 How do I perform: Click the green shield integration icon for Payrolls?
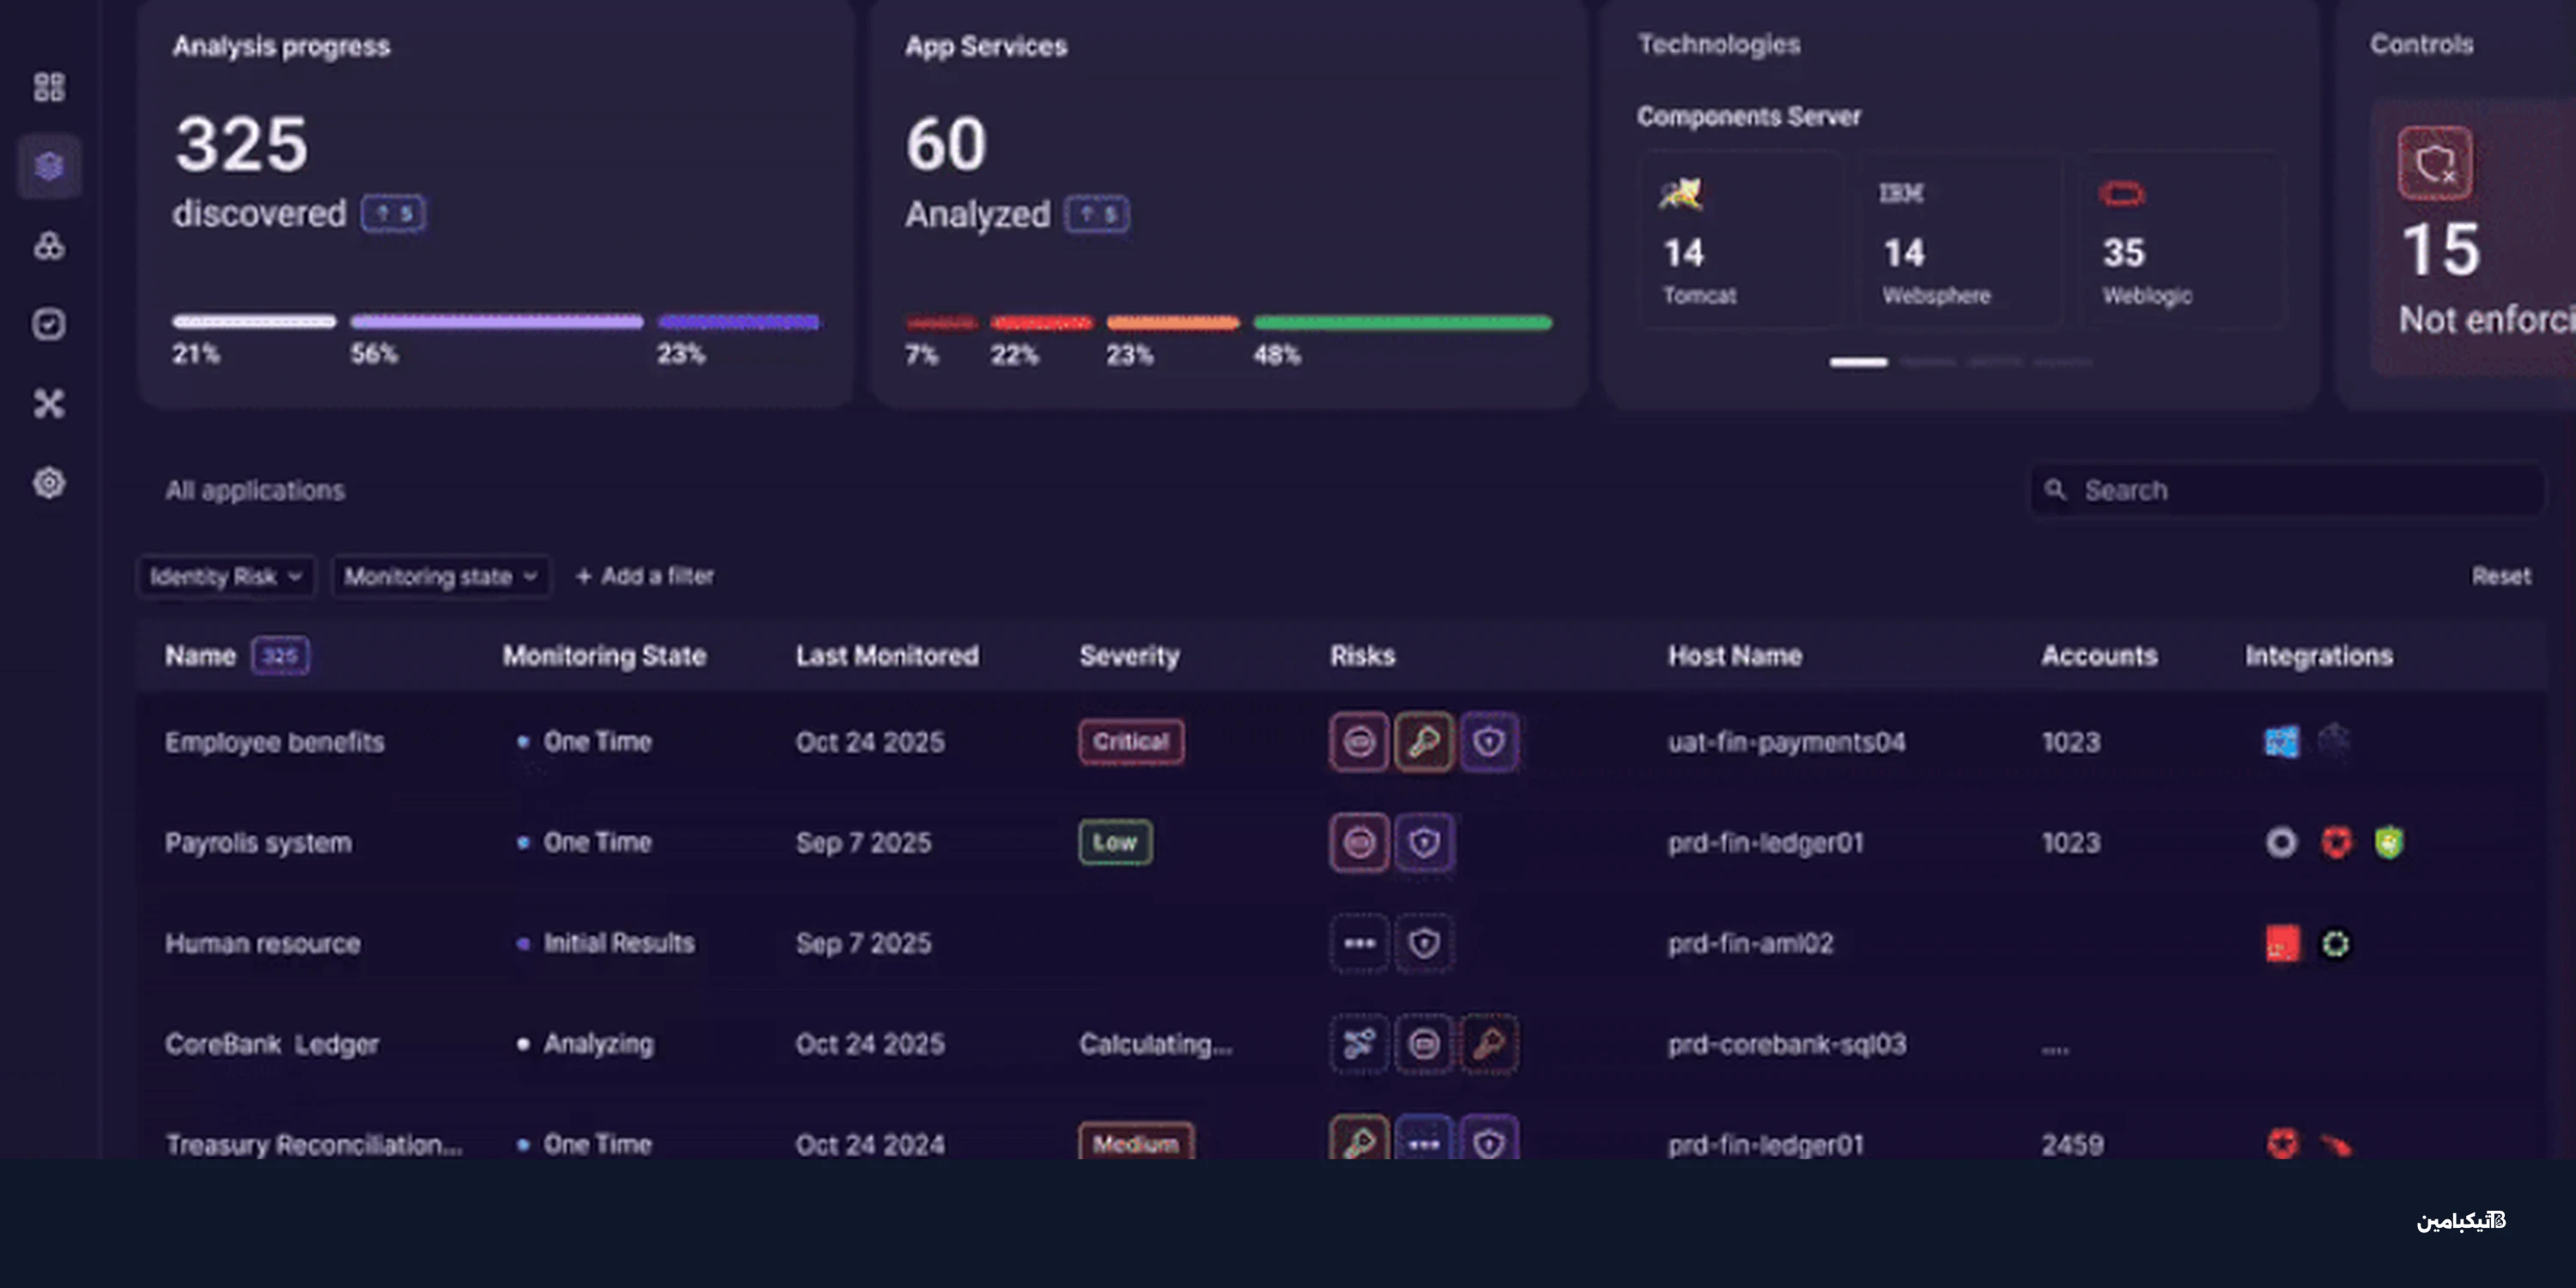pos(2389,843)
